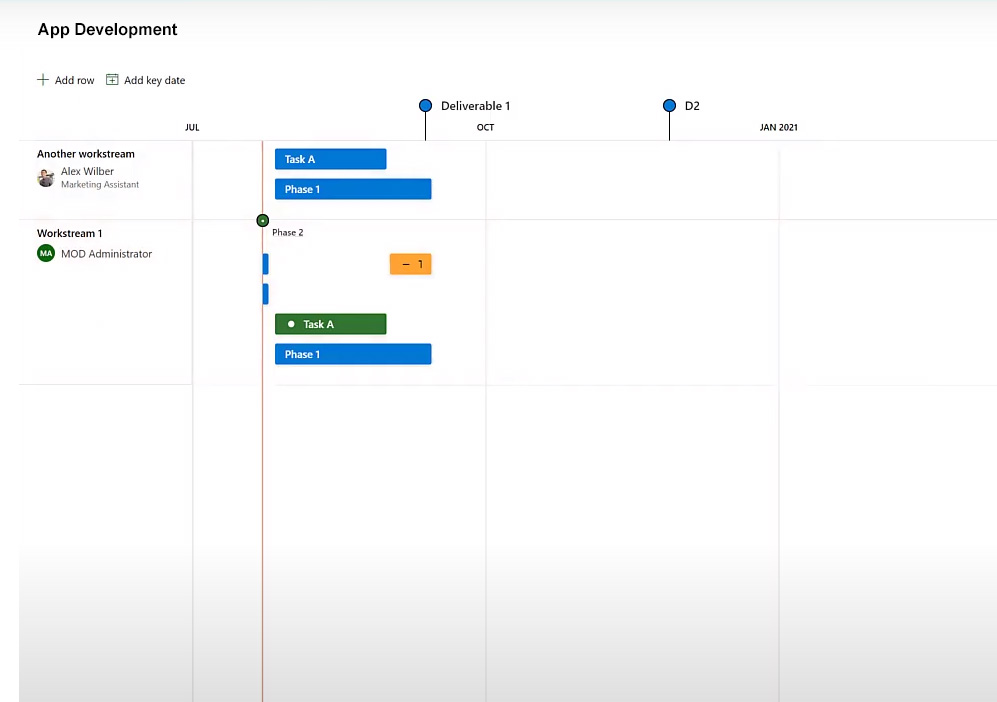997x702 pixels.
Task: Click the App Development roadmap title
Action: [x=107, y=30]
